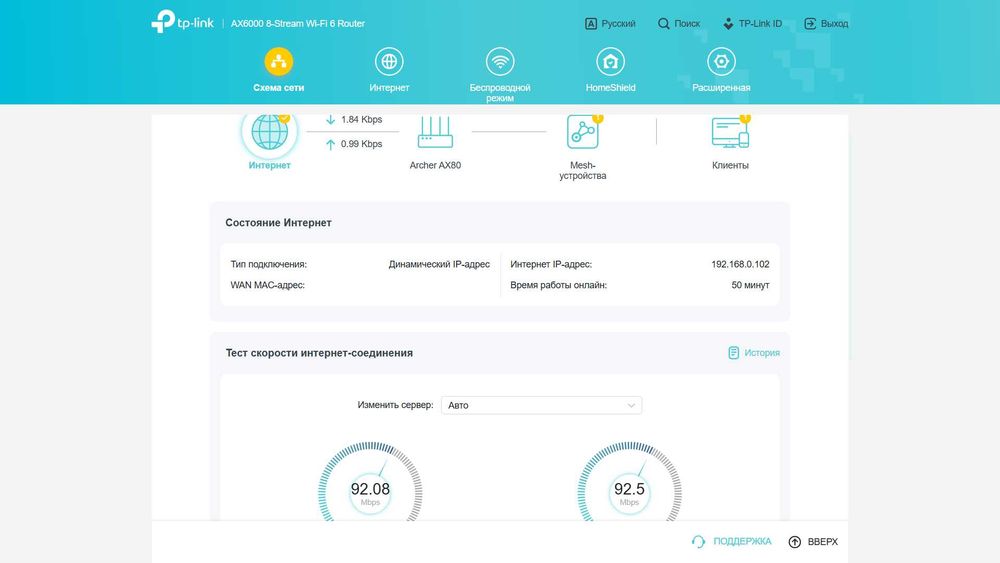1000x563 pixels.
Task: Click ПОДДЕРЖКА support link
Action: tap(742, 541)
